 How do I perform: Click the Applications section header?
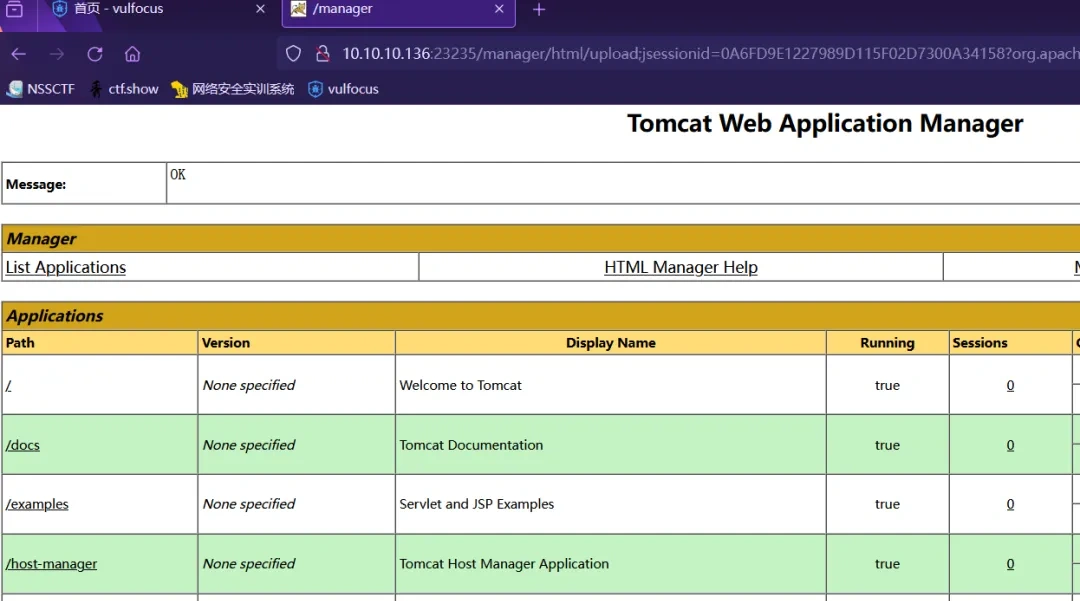[x=54, y=316]
